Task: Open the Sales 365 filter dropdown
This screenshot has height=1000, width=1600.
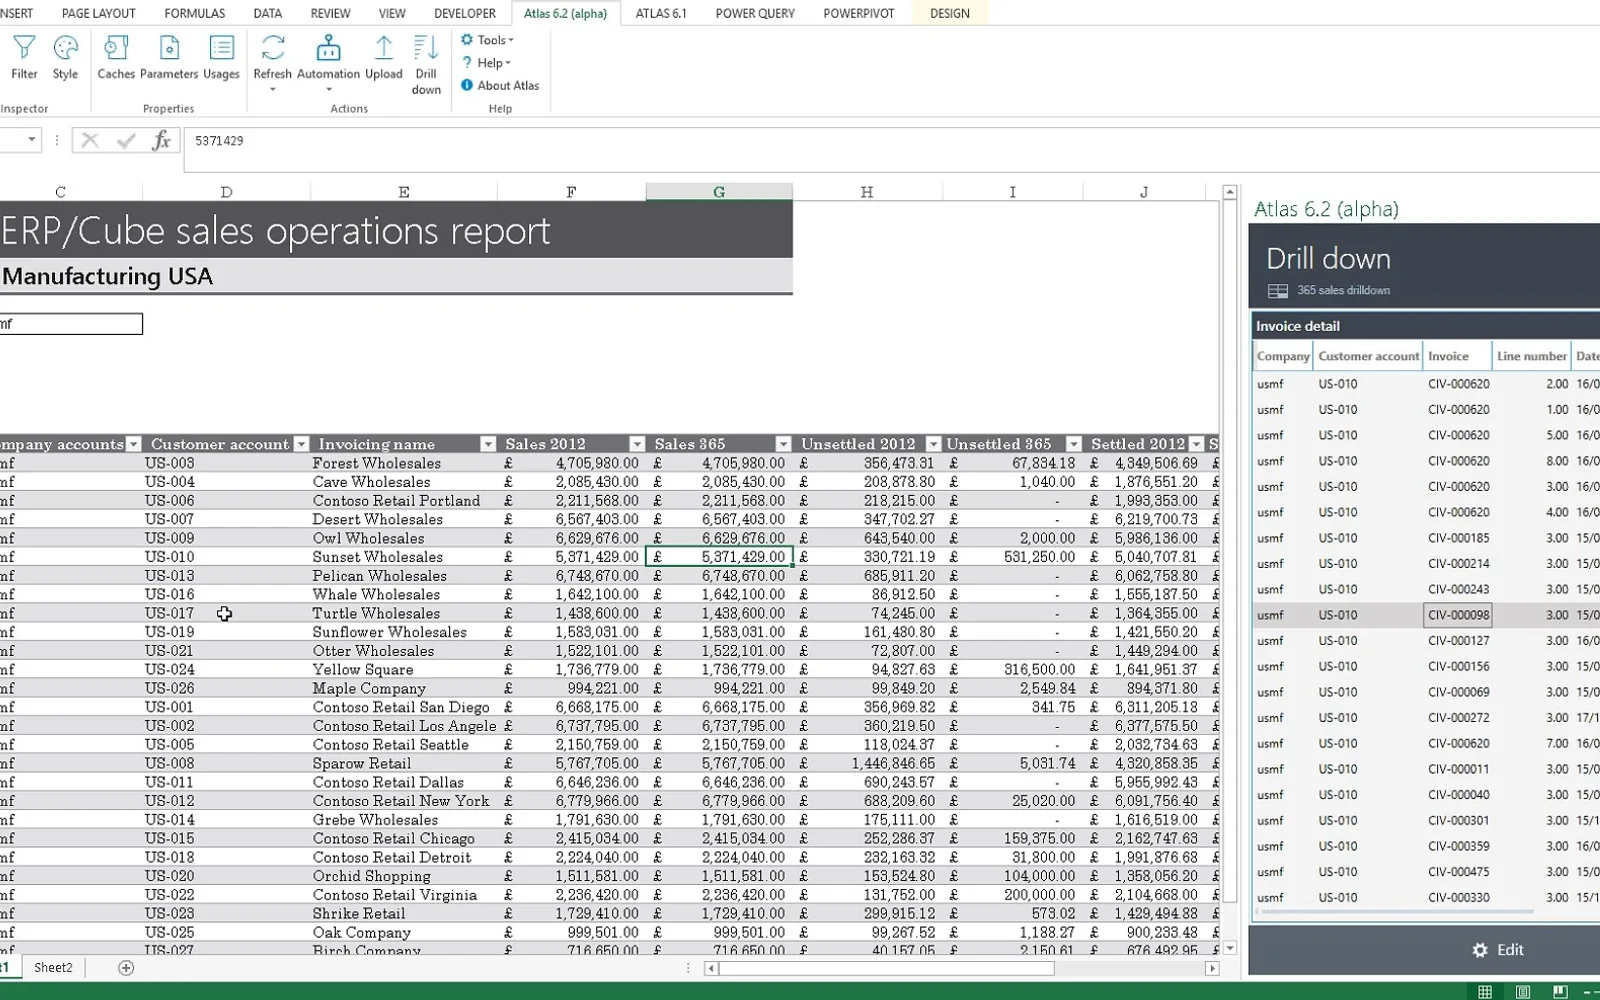Action: (x=784, y=444)
